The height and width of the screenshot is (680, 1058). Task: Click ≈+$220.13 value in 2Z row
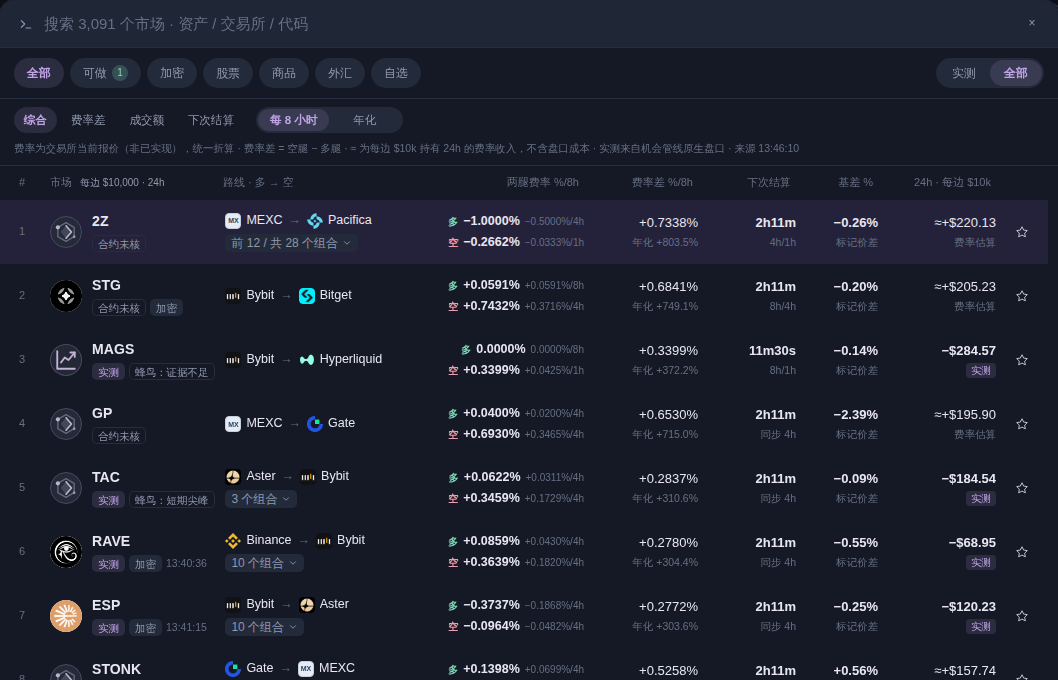[965, 223]
